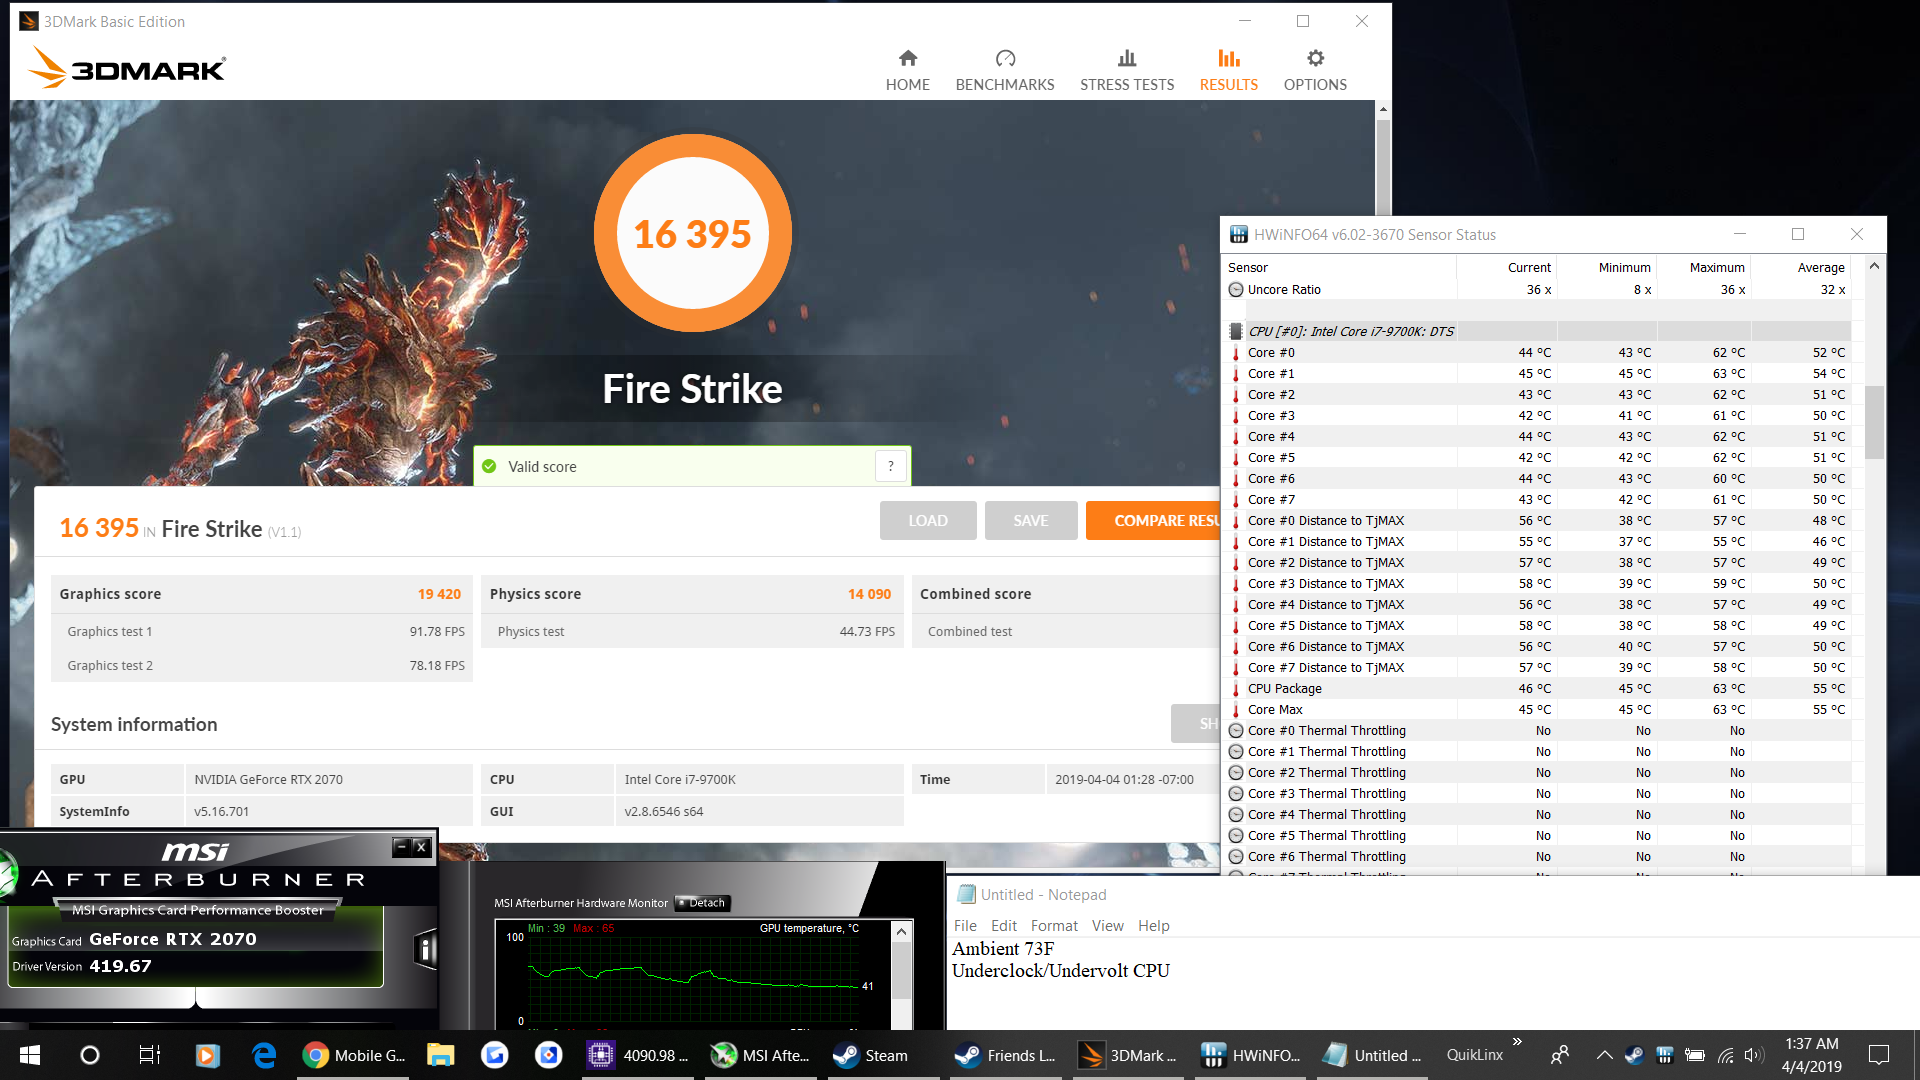1920x1080 pixels.
Task: Open the People icon in system tray
Action: click(1559, 1055)
